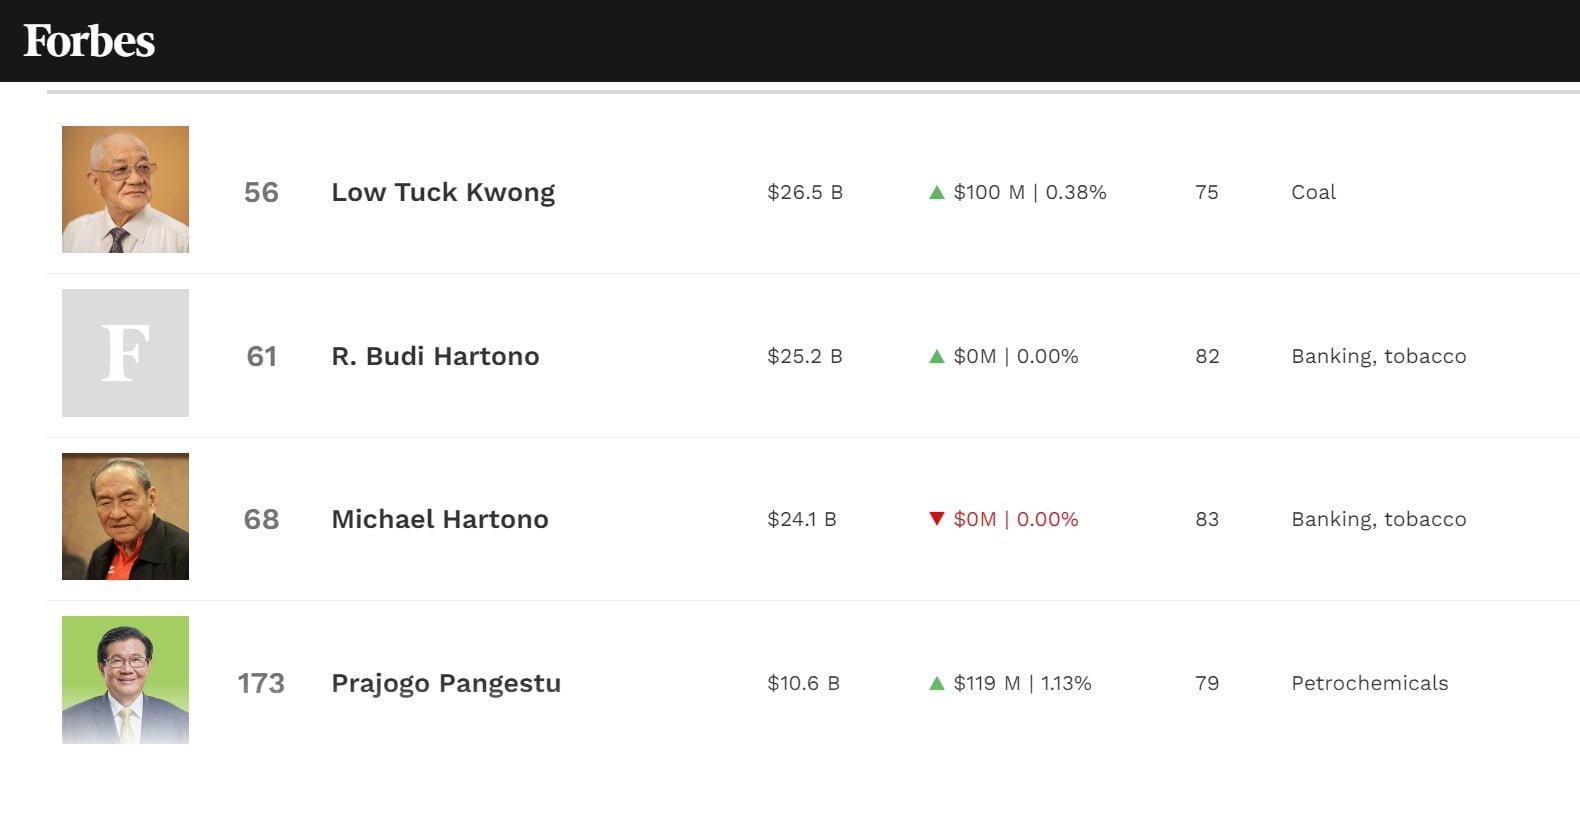Click green up arrow in R. Budi Hartono row
Screen dimensions: 1580x827
coord(937,356)
